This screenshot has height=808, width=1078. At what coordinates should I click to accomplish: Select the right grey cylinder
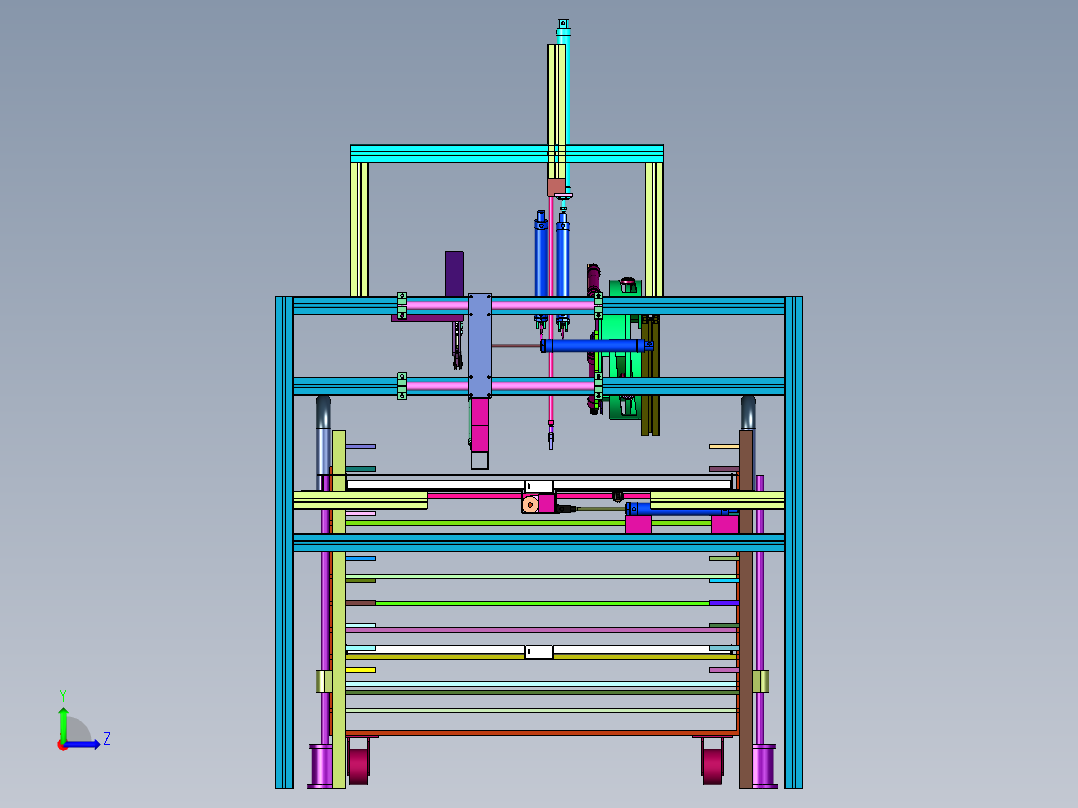pyautogui.click(x=749, y=414)
